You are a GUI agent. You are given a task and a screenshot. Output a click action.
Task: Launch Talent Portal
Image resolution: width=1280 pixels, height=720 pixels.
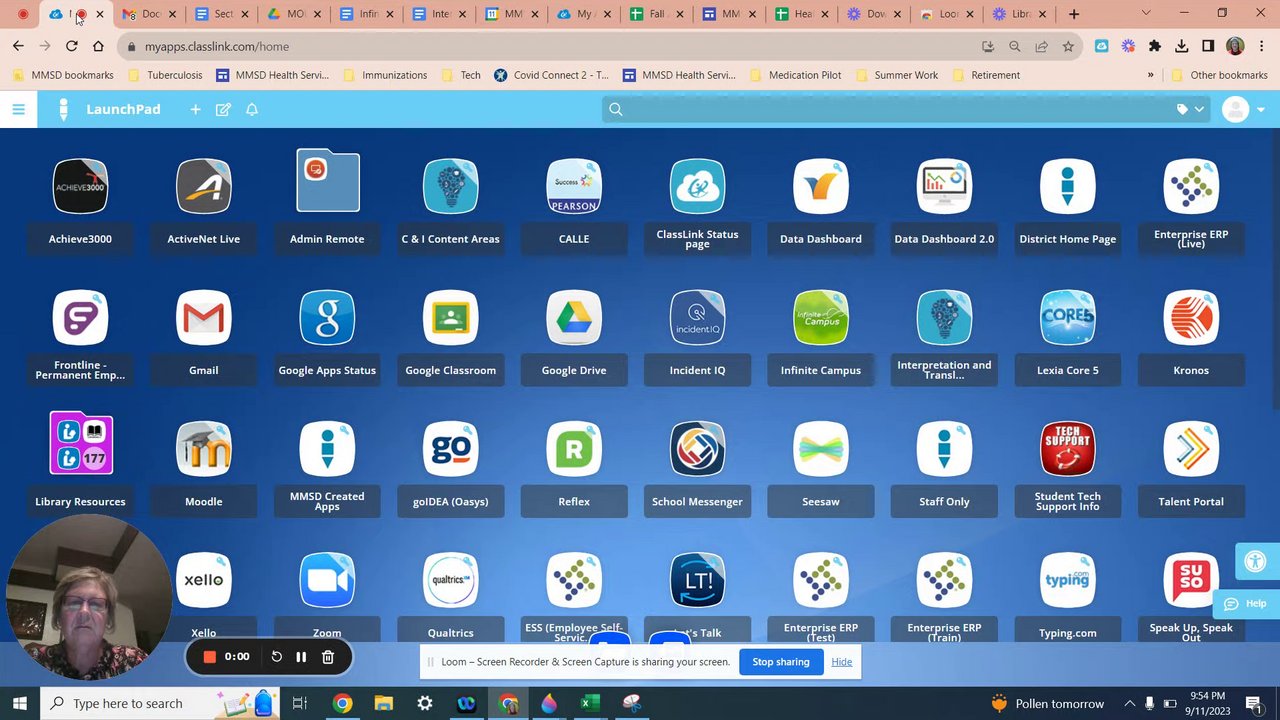tap(1191, 449)
